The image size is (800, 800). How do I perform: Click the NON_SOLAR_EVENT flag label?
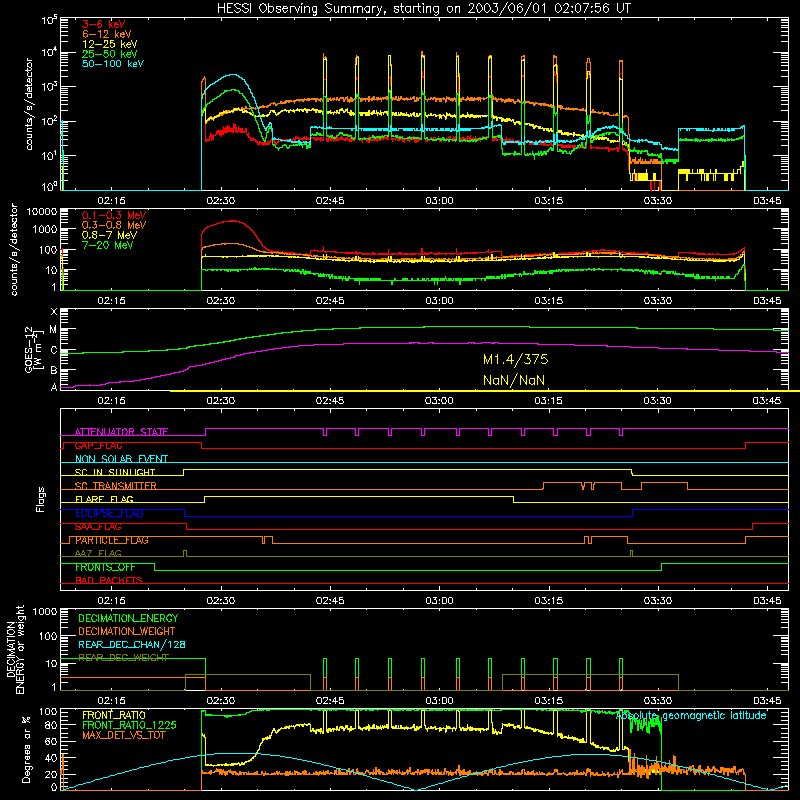coord(121,459)
